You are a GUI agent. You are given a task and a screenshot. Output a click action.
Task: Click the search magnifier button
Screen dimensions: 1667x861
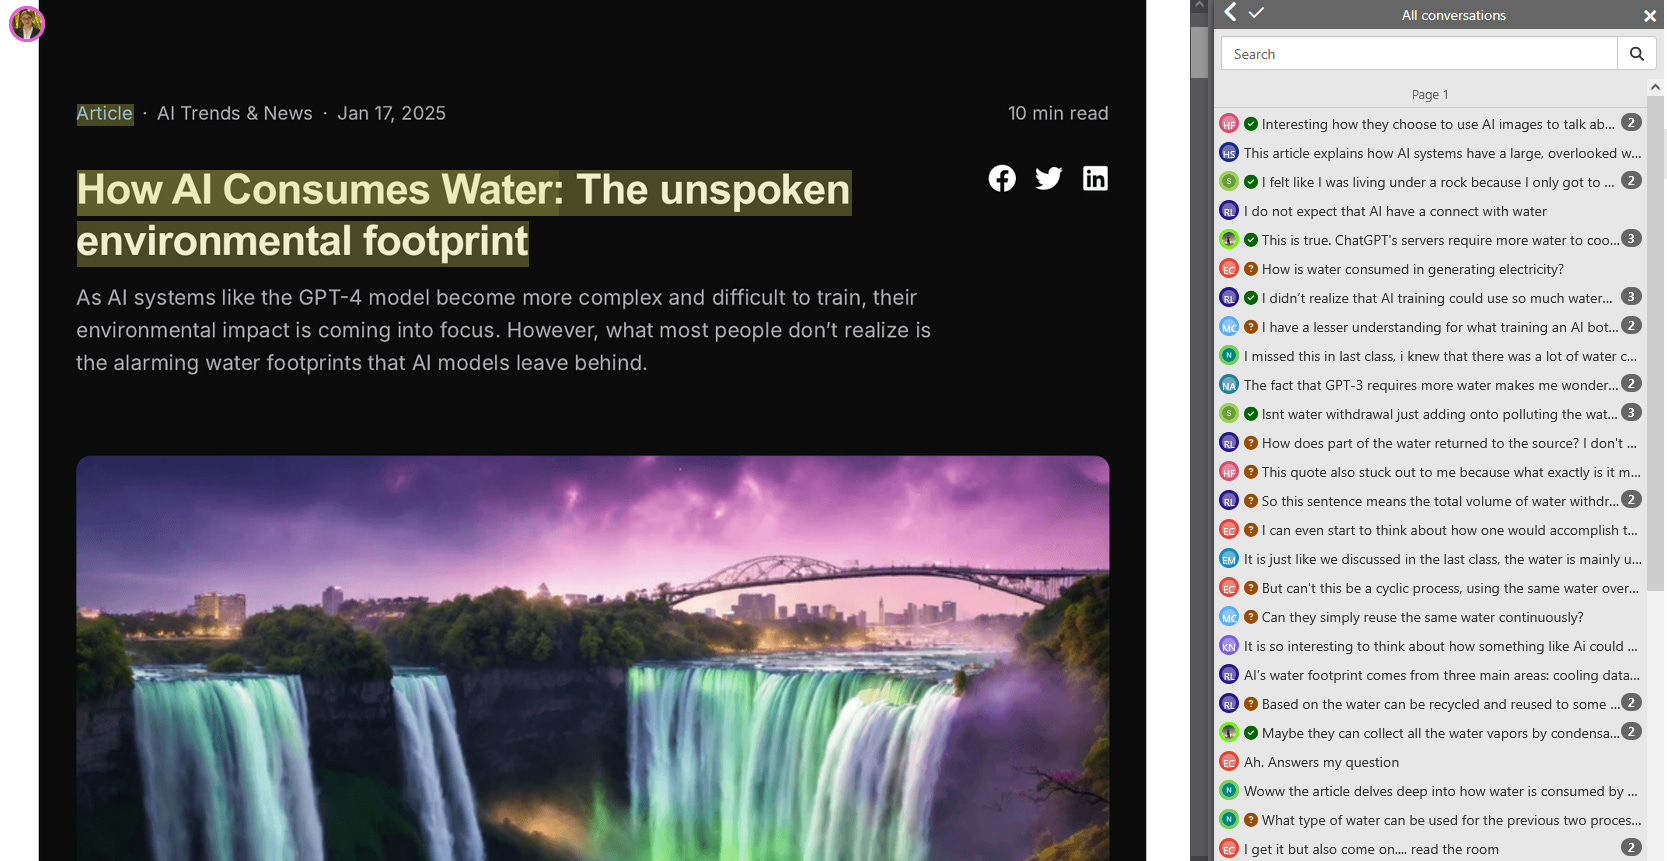click(1636, 54)
